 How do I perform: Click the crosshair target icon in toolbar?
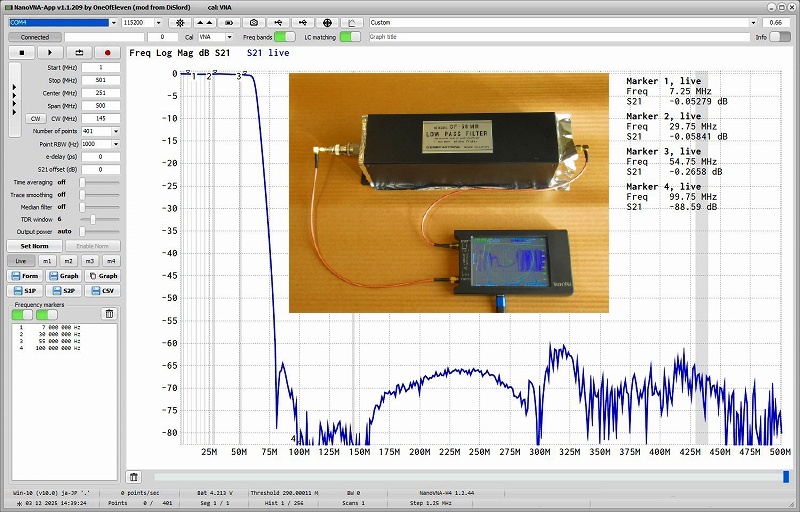[329, 22]
